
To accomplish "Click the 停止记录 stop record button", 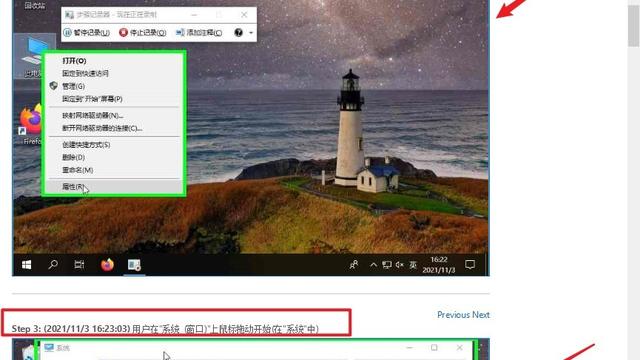I will pyautogui.click(x=142, y=33).
